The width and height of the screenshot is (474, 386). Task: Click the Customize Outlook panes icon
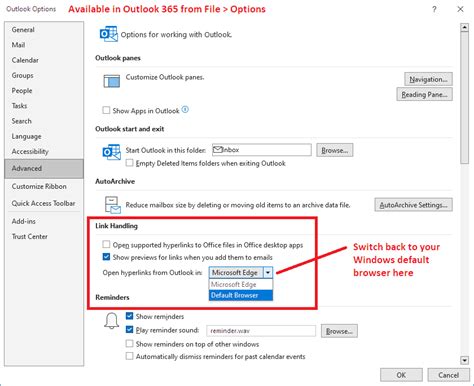[112, 81]
